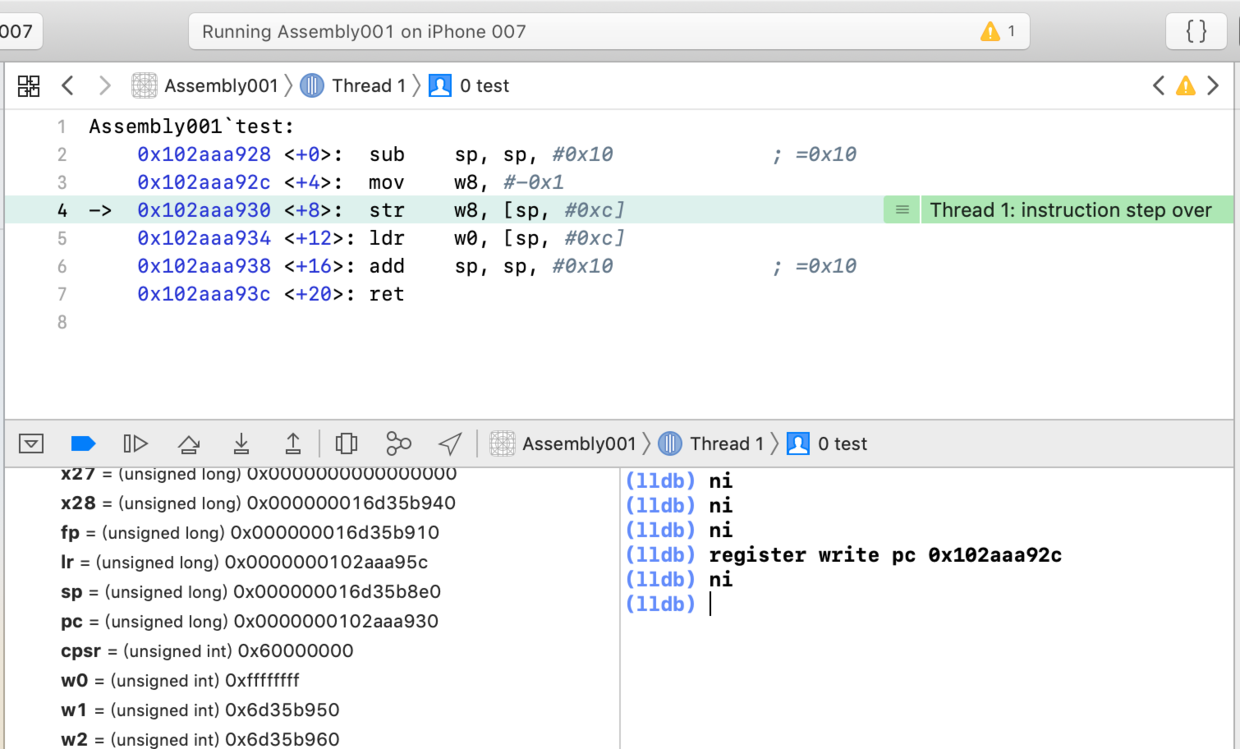Click address 0x102aaa928 in disassembly

point(204,155)
